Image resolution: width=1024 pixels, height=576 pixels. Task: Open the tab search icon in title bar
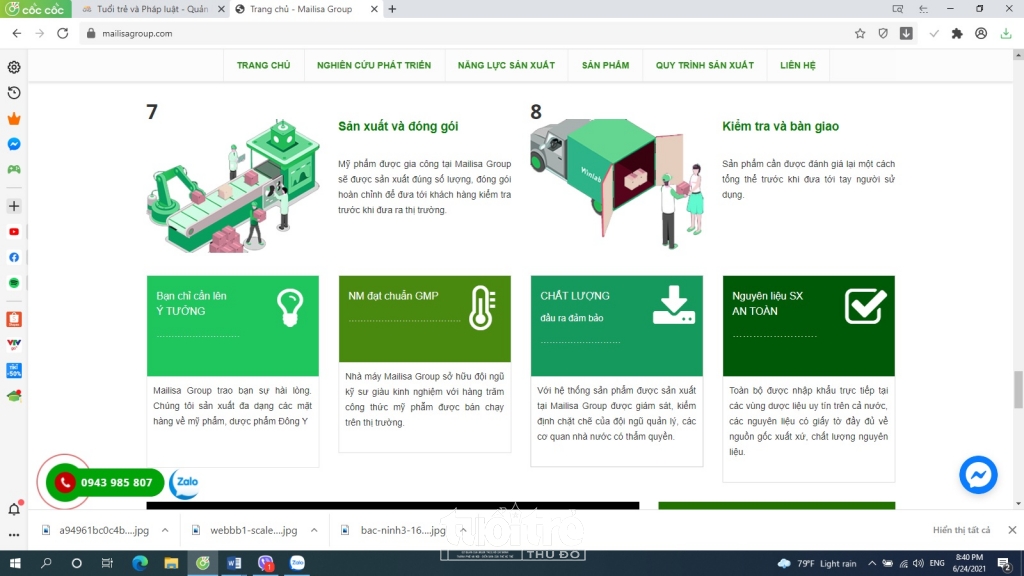point(898,9)
